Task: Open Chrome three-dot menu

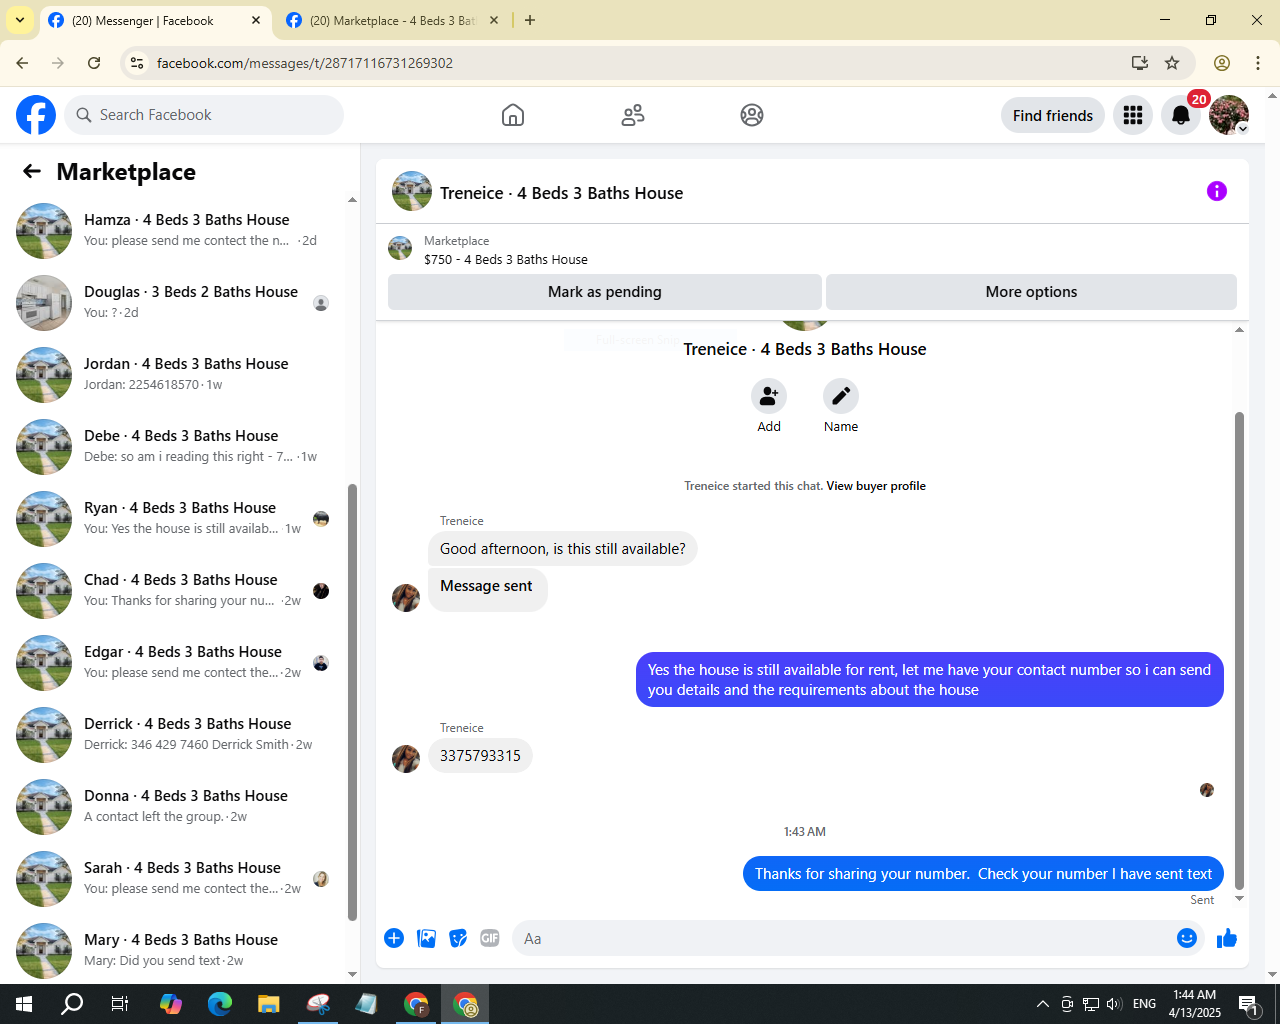Action: pyautogui.click(x=1258, y=63)
